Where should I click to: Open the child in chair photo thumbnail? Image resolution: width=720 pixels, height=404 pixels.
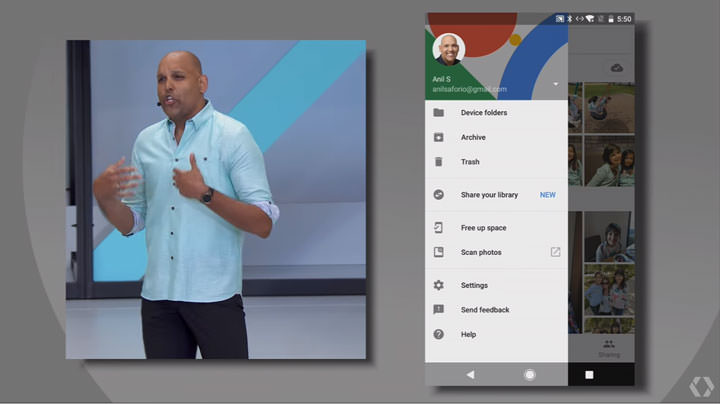pyautogui.click(x=609, y=237)
